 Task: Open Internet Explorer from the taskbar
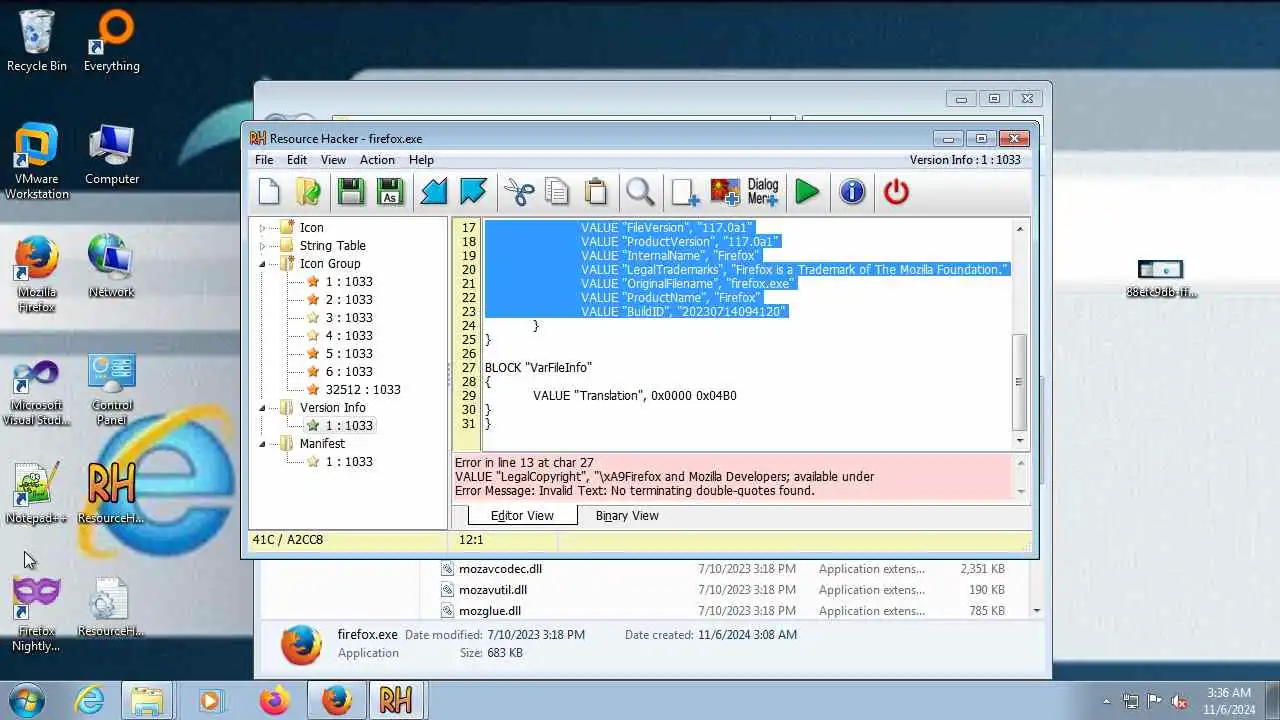point(90,700)
